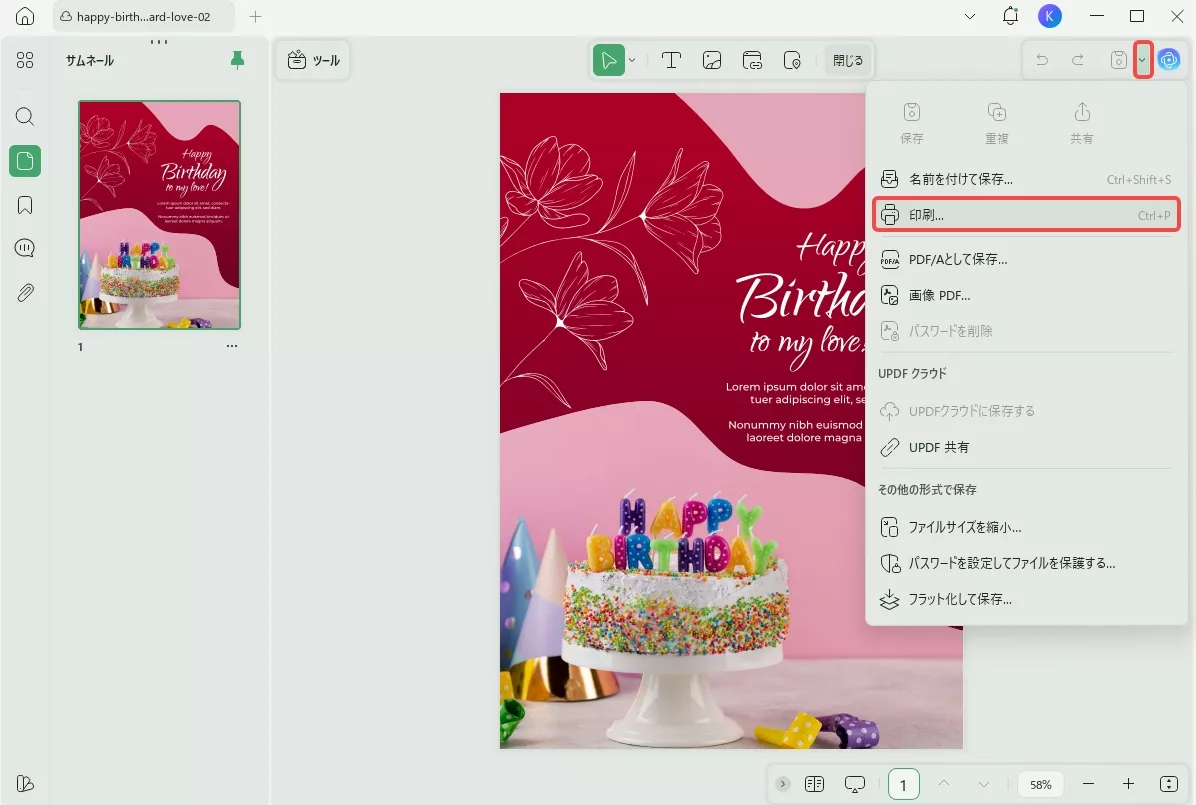Select the image edit tool
This screenshot has height=805, width=1196.
(x=712, y=60)
